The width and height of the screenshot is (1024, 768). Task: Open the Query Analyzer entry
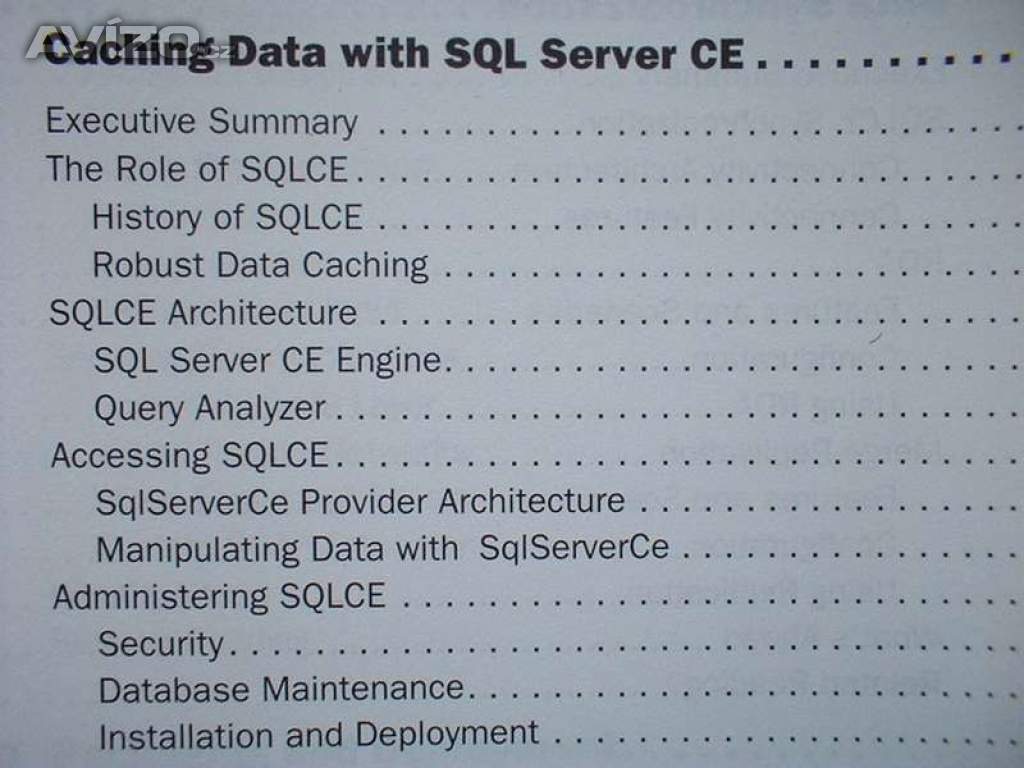[209, 408]
